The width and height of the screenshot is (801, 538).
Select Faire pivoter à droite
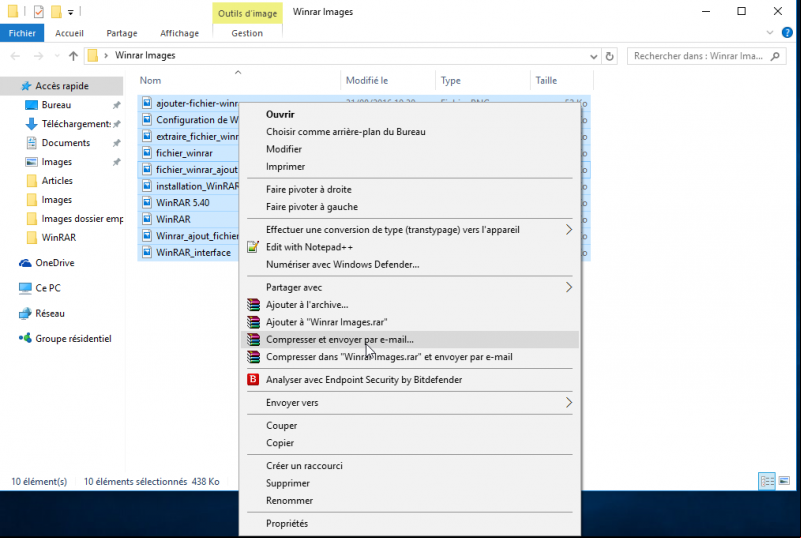coord(410,190)
